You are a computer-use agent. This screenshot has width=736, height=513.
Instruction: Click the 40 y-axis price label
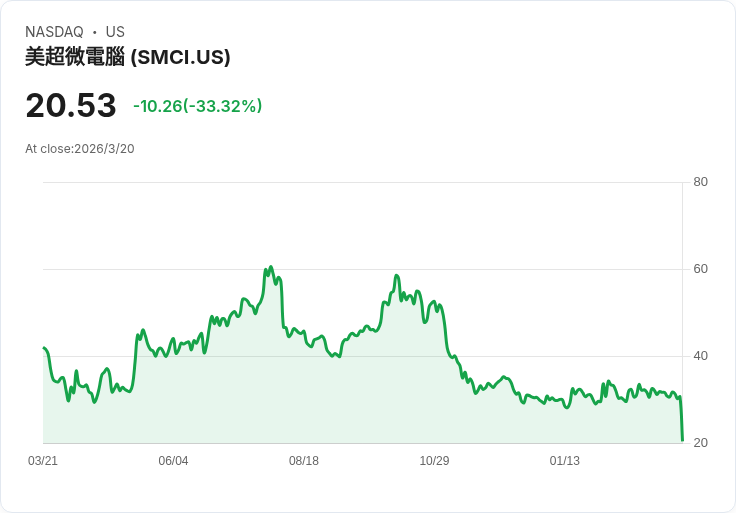coord(701,356)
